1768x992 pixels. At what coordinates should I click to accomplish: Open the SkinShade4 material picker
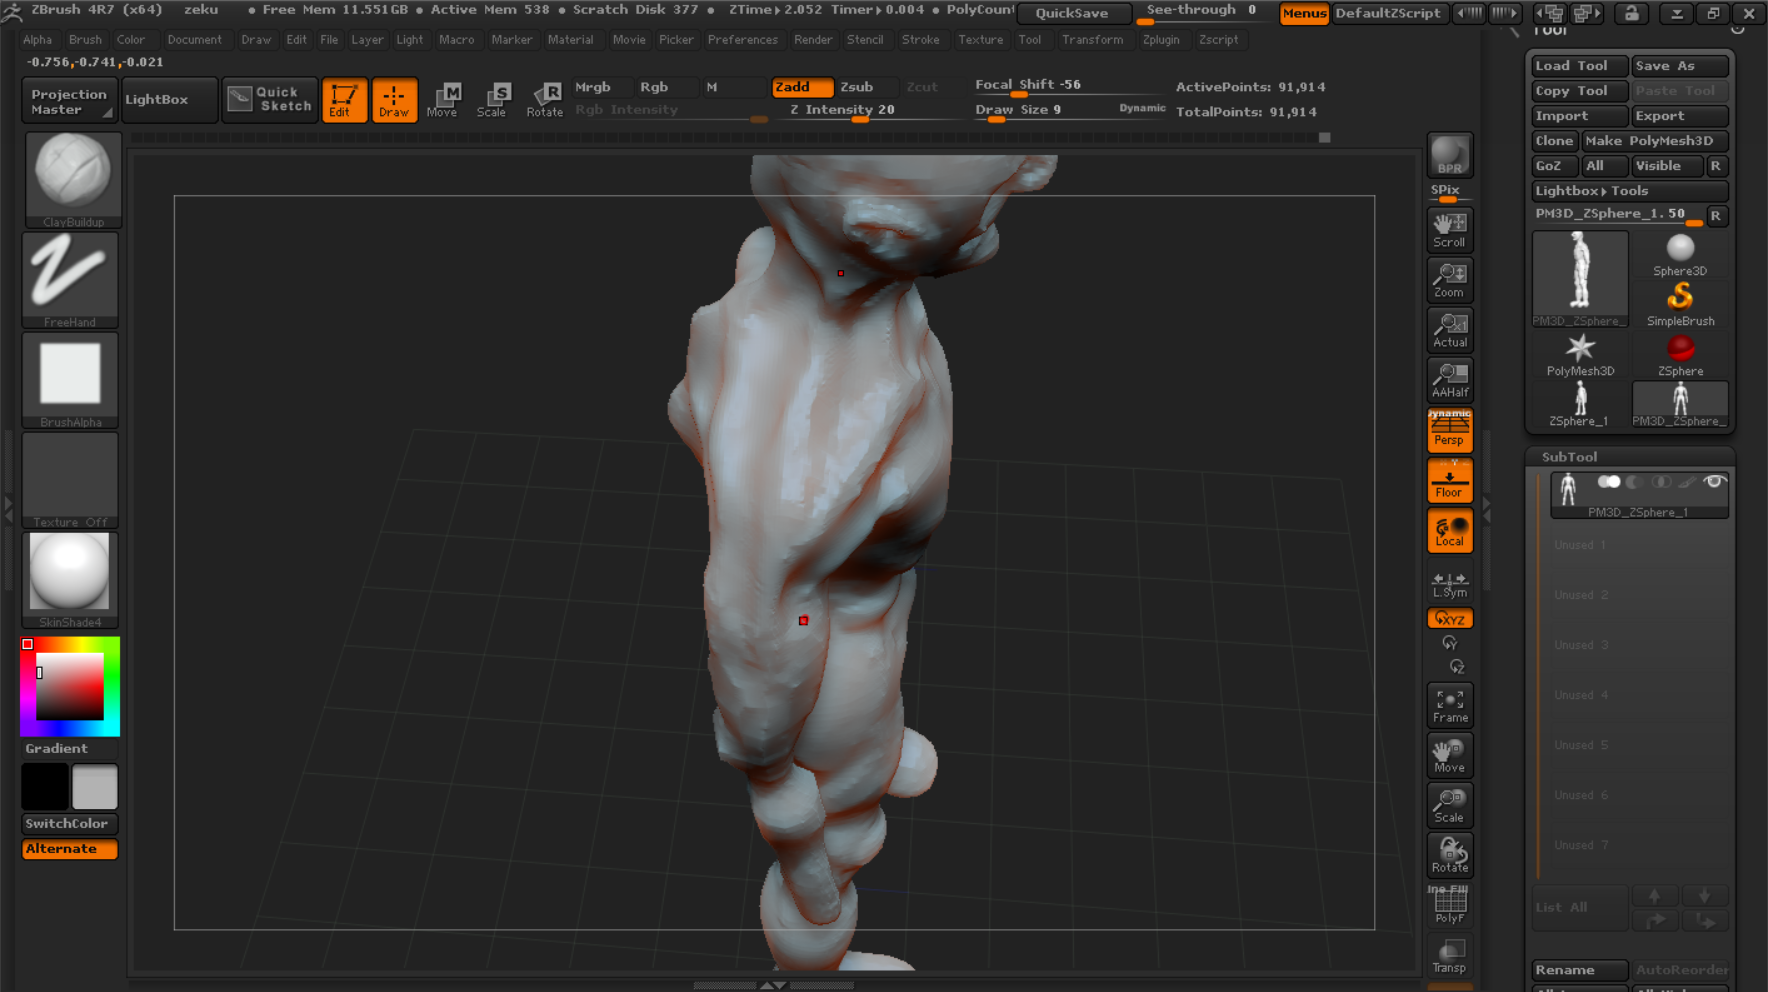(70, 579)
